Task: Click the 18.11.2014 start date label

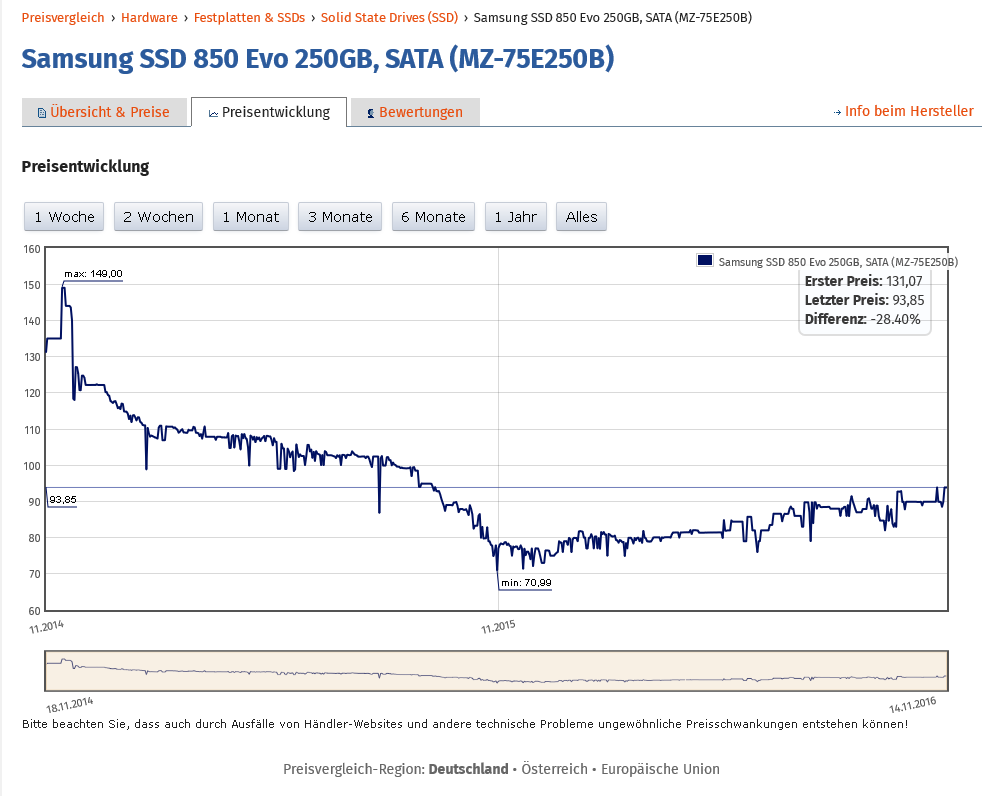Action: click(x=70, y=705)
